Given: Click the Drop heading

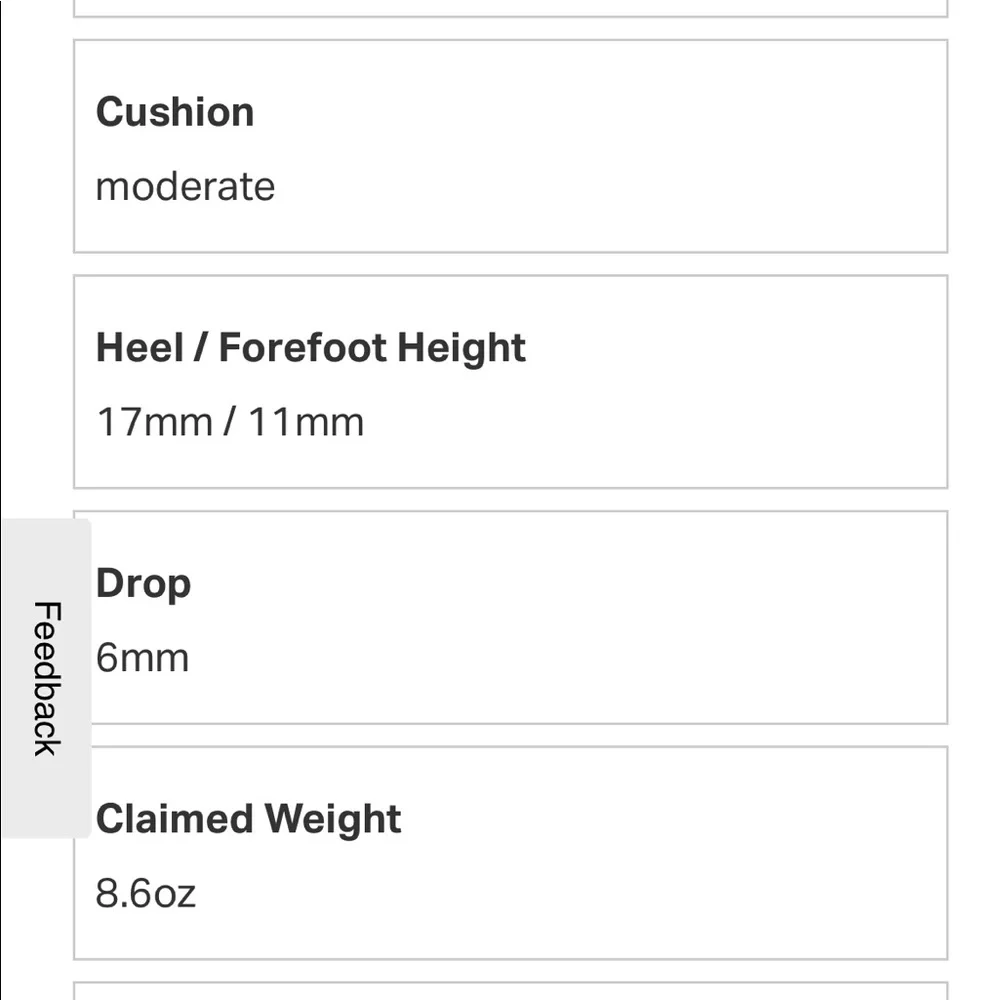Looking at the screenshot, I should pyautogui.click(x=143, y=583).
